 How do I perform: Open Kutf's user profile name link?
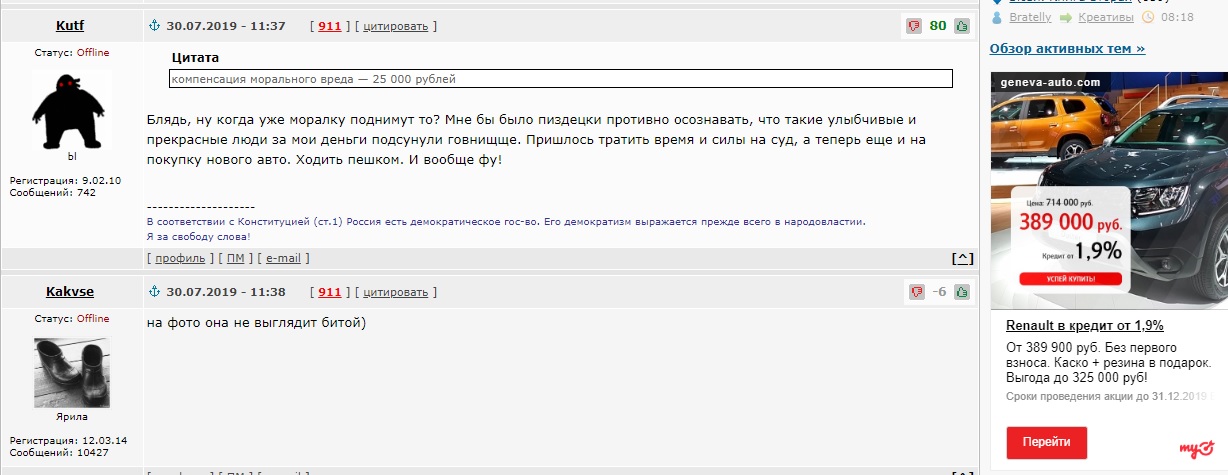click(70, 25)
